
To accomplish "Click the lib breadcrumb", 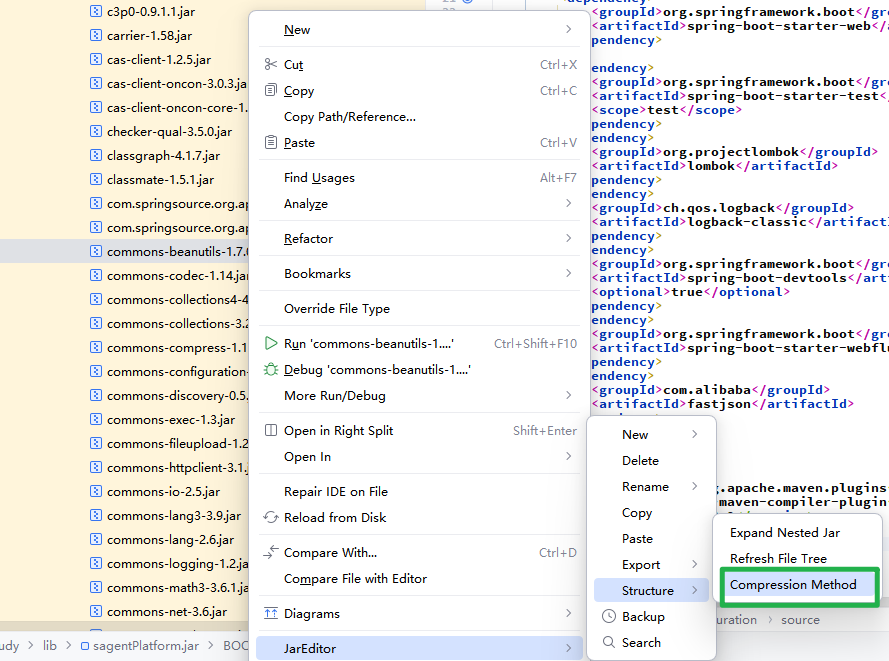I will tap(50, 646).
